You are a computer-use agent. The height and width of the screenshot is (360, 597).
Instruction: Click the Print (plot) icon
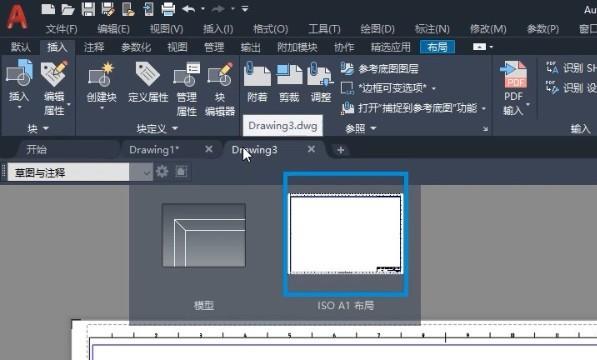coord(168,9)
